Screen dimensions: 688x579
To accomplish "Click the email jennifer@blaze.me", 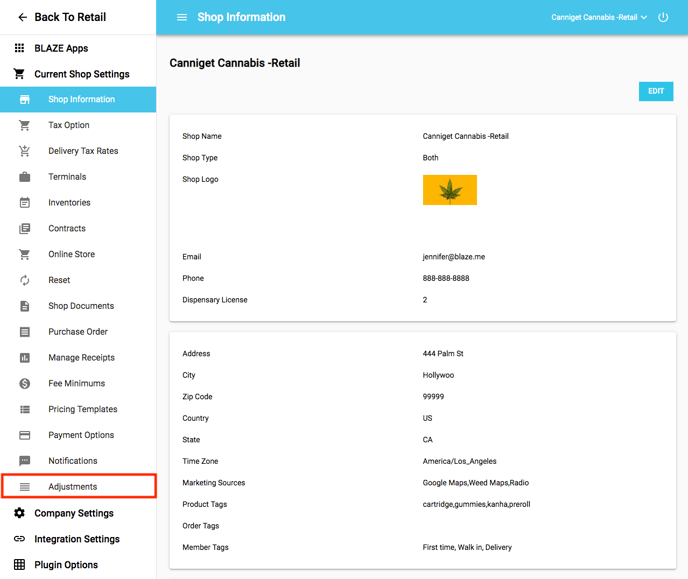I will pos(454,257).
